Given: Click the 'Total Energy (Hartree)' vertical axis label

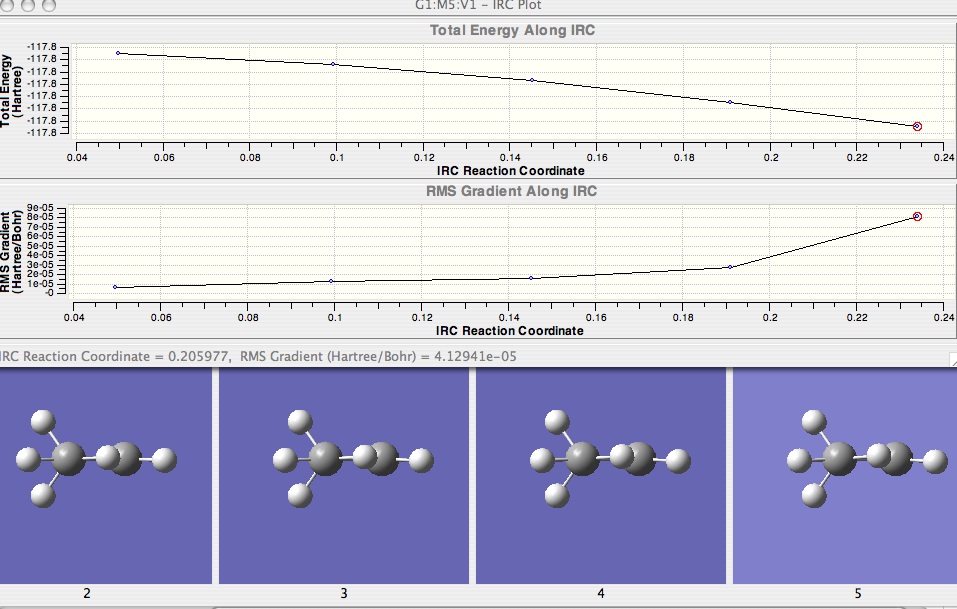Looking at the screenshot, I should click(x=11, y=90).
